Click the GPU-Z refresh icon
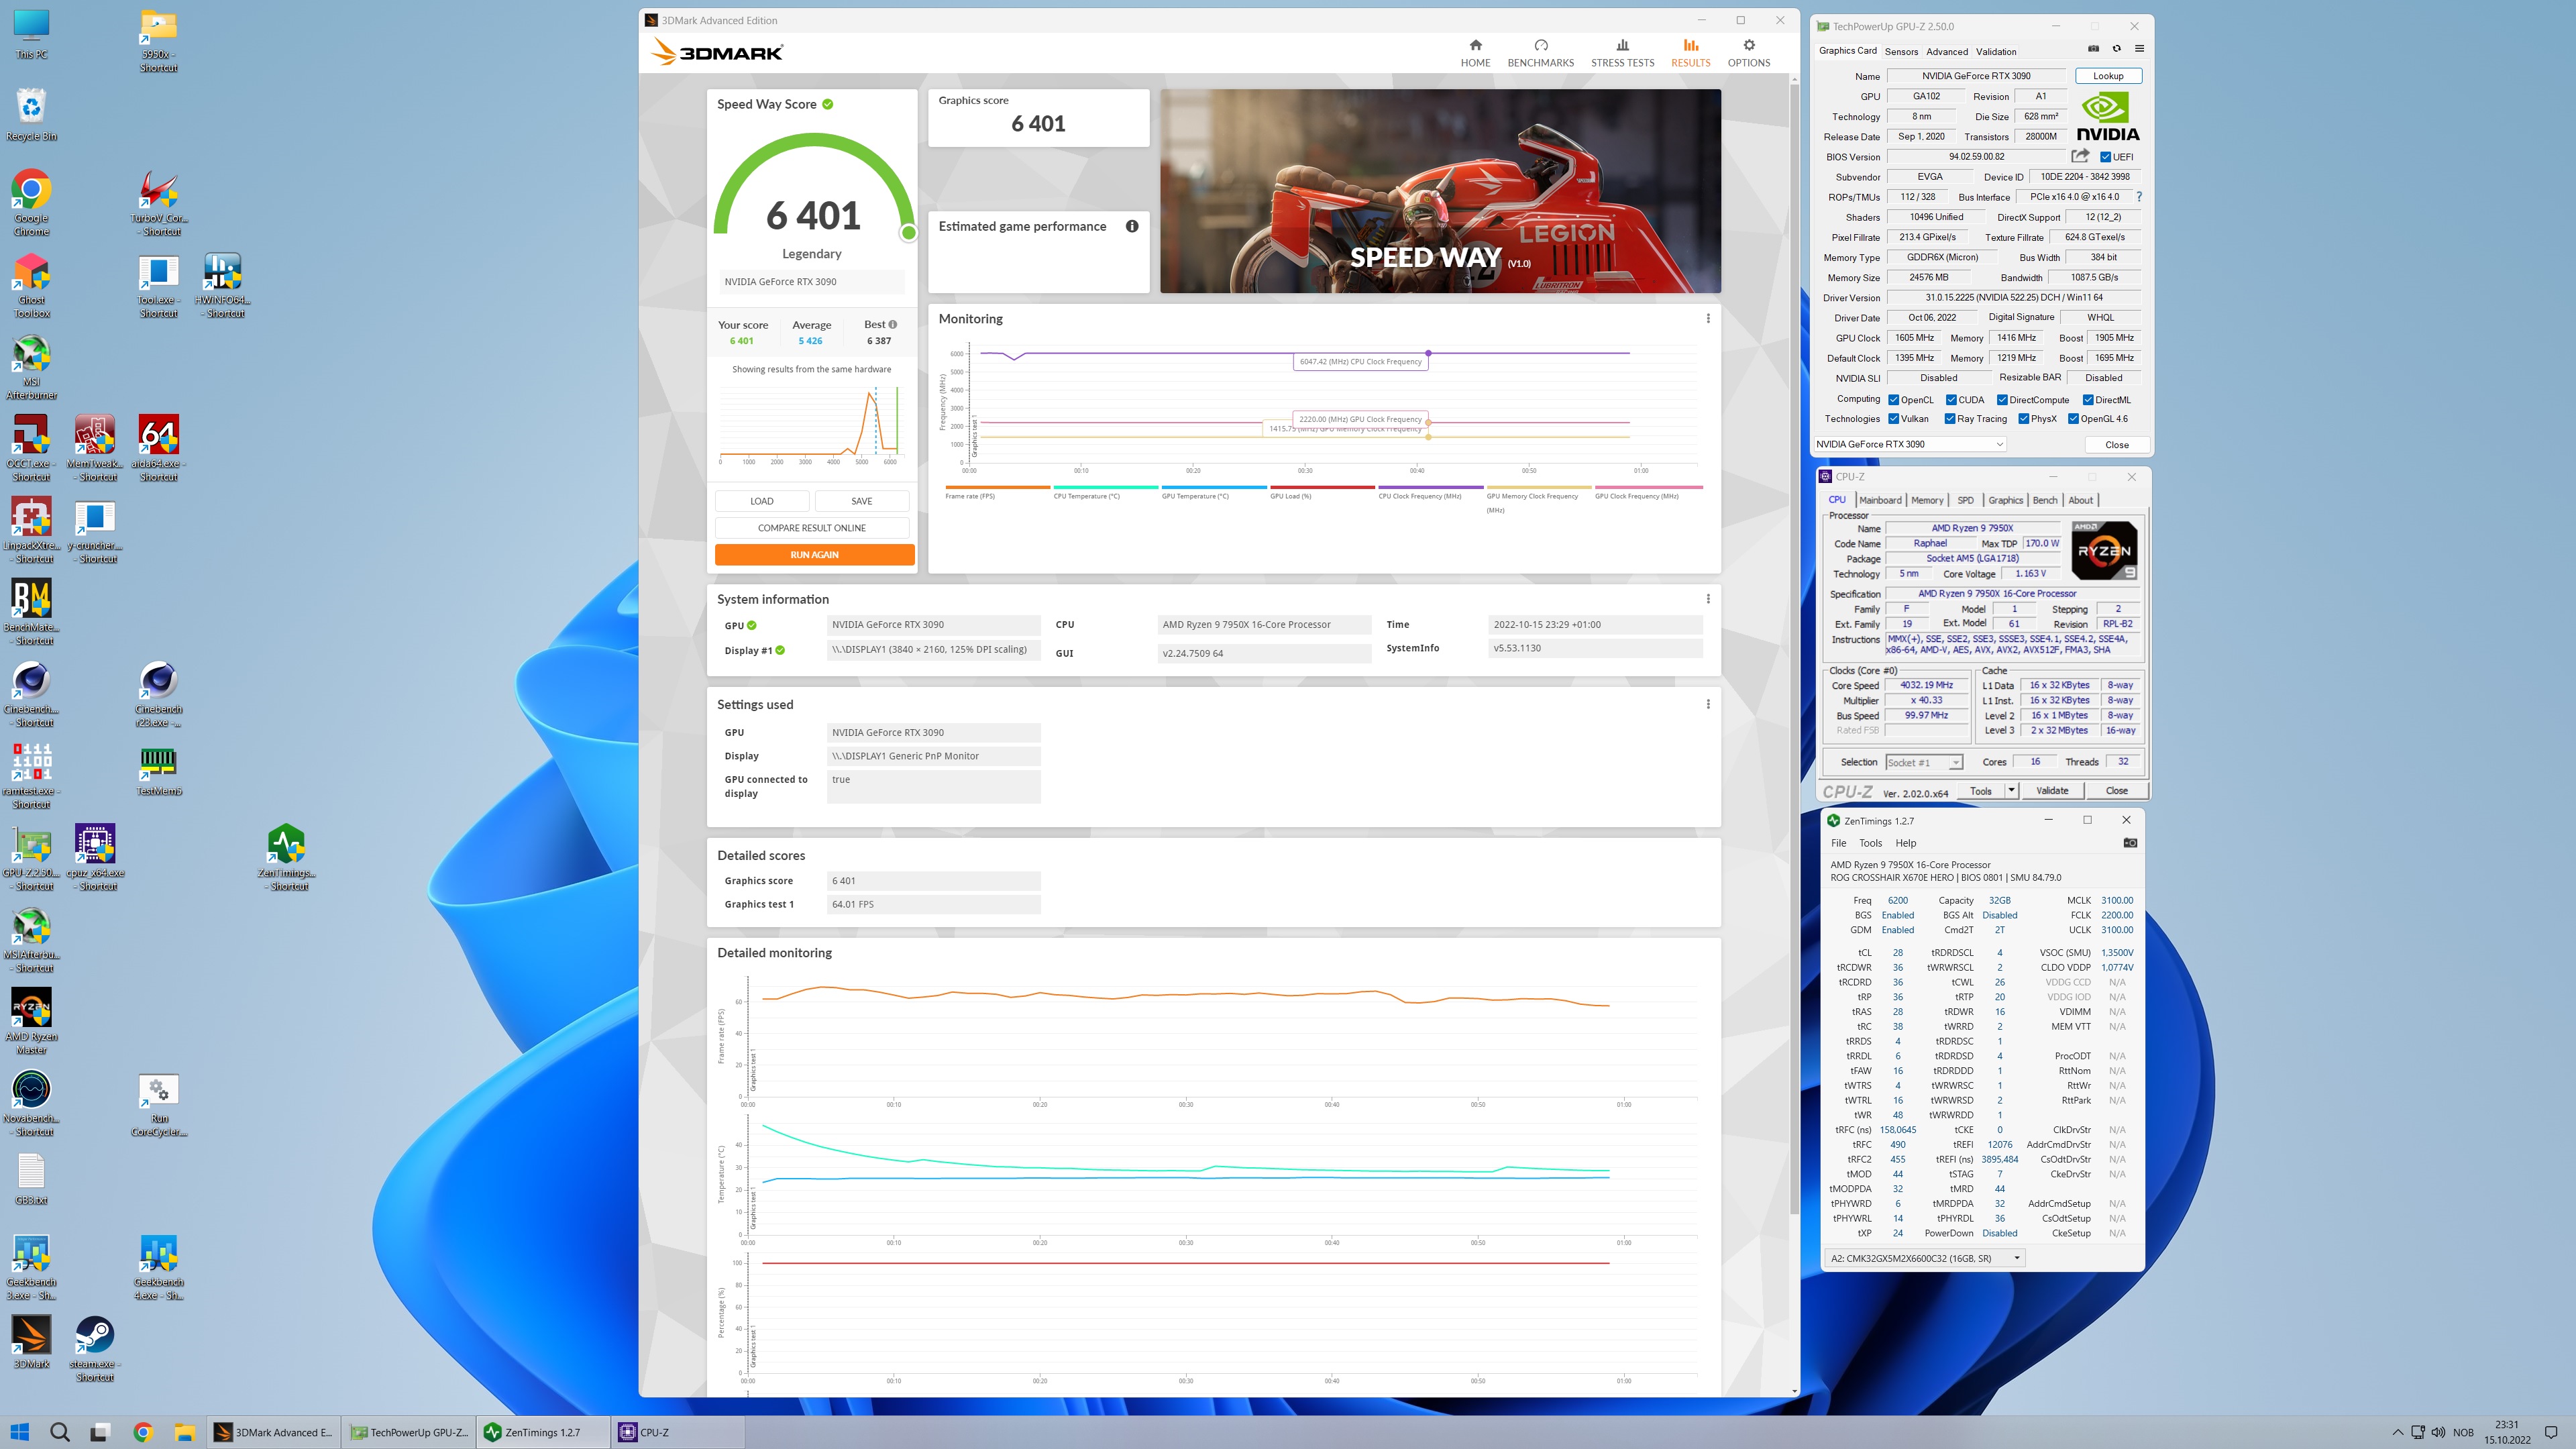 click(x=2116, y=49)
